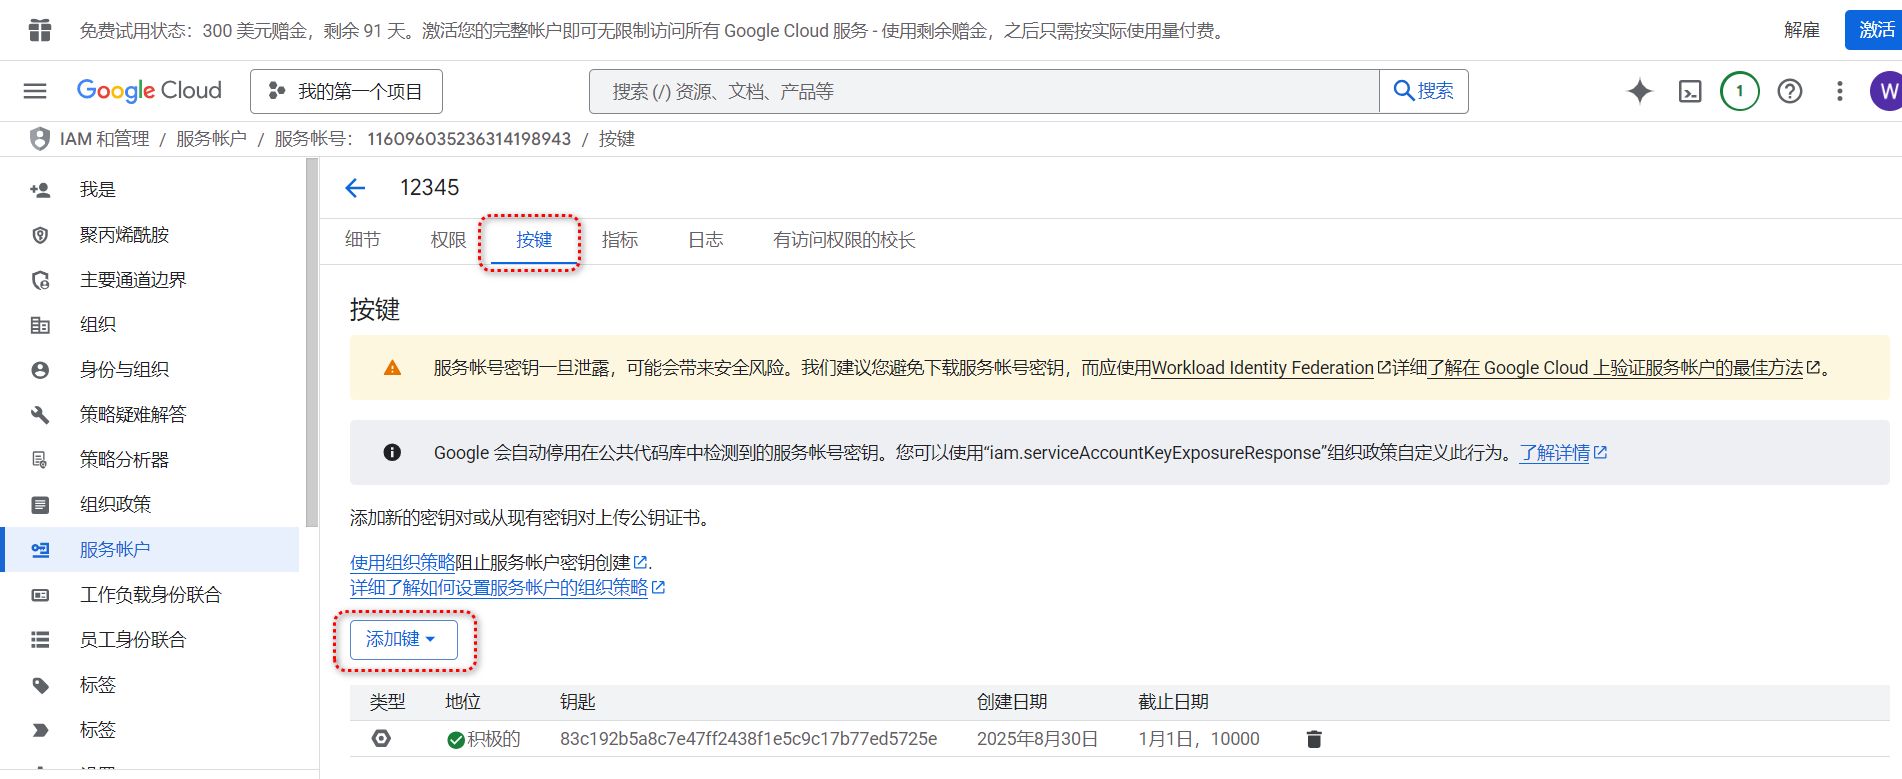
Task: Expand the 添加键 dropdown button
Action: (404, 639)
